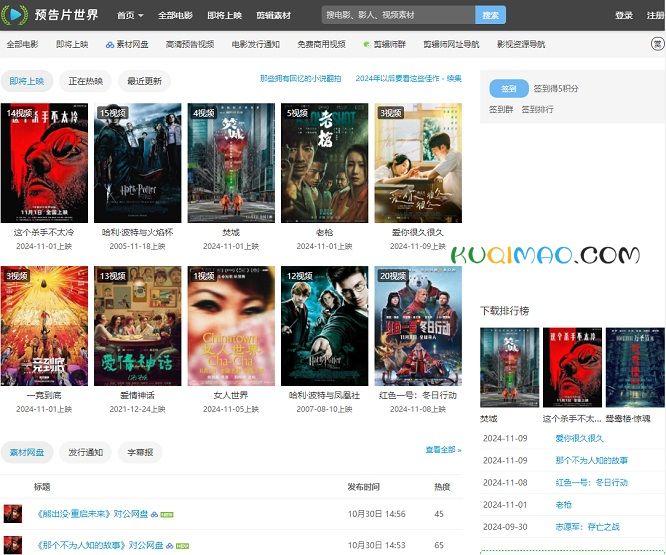The width and height of the screenshot is (666, 555).
Task: Open 爱你很久很久 in the date list
Action: point(579,438)
